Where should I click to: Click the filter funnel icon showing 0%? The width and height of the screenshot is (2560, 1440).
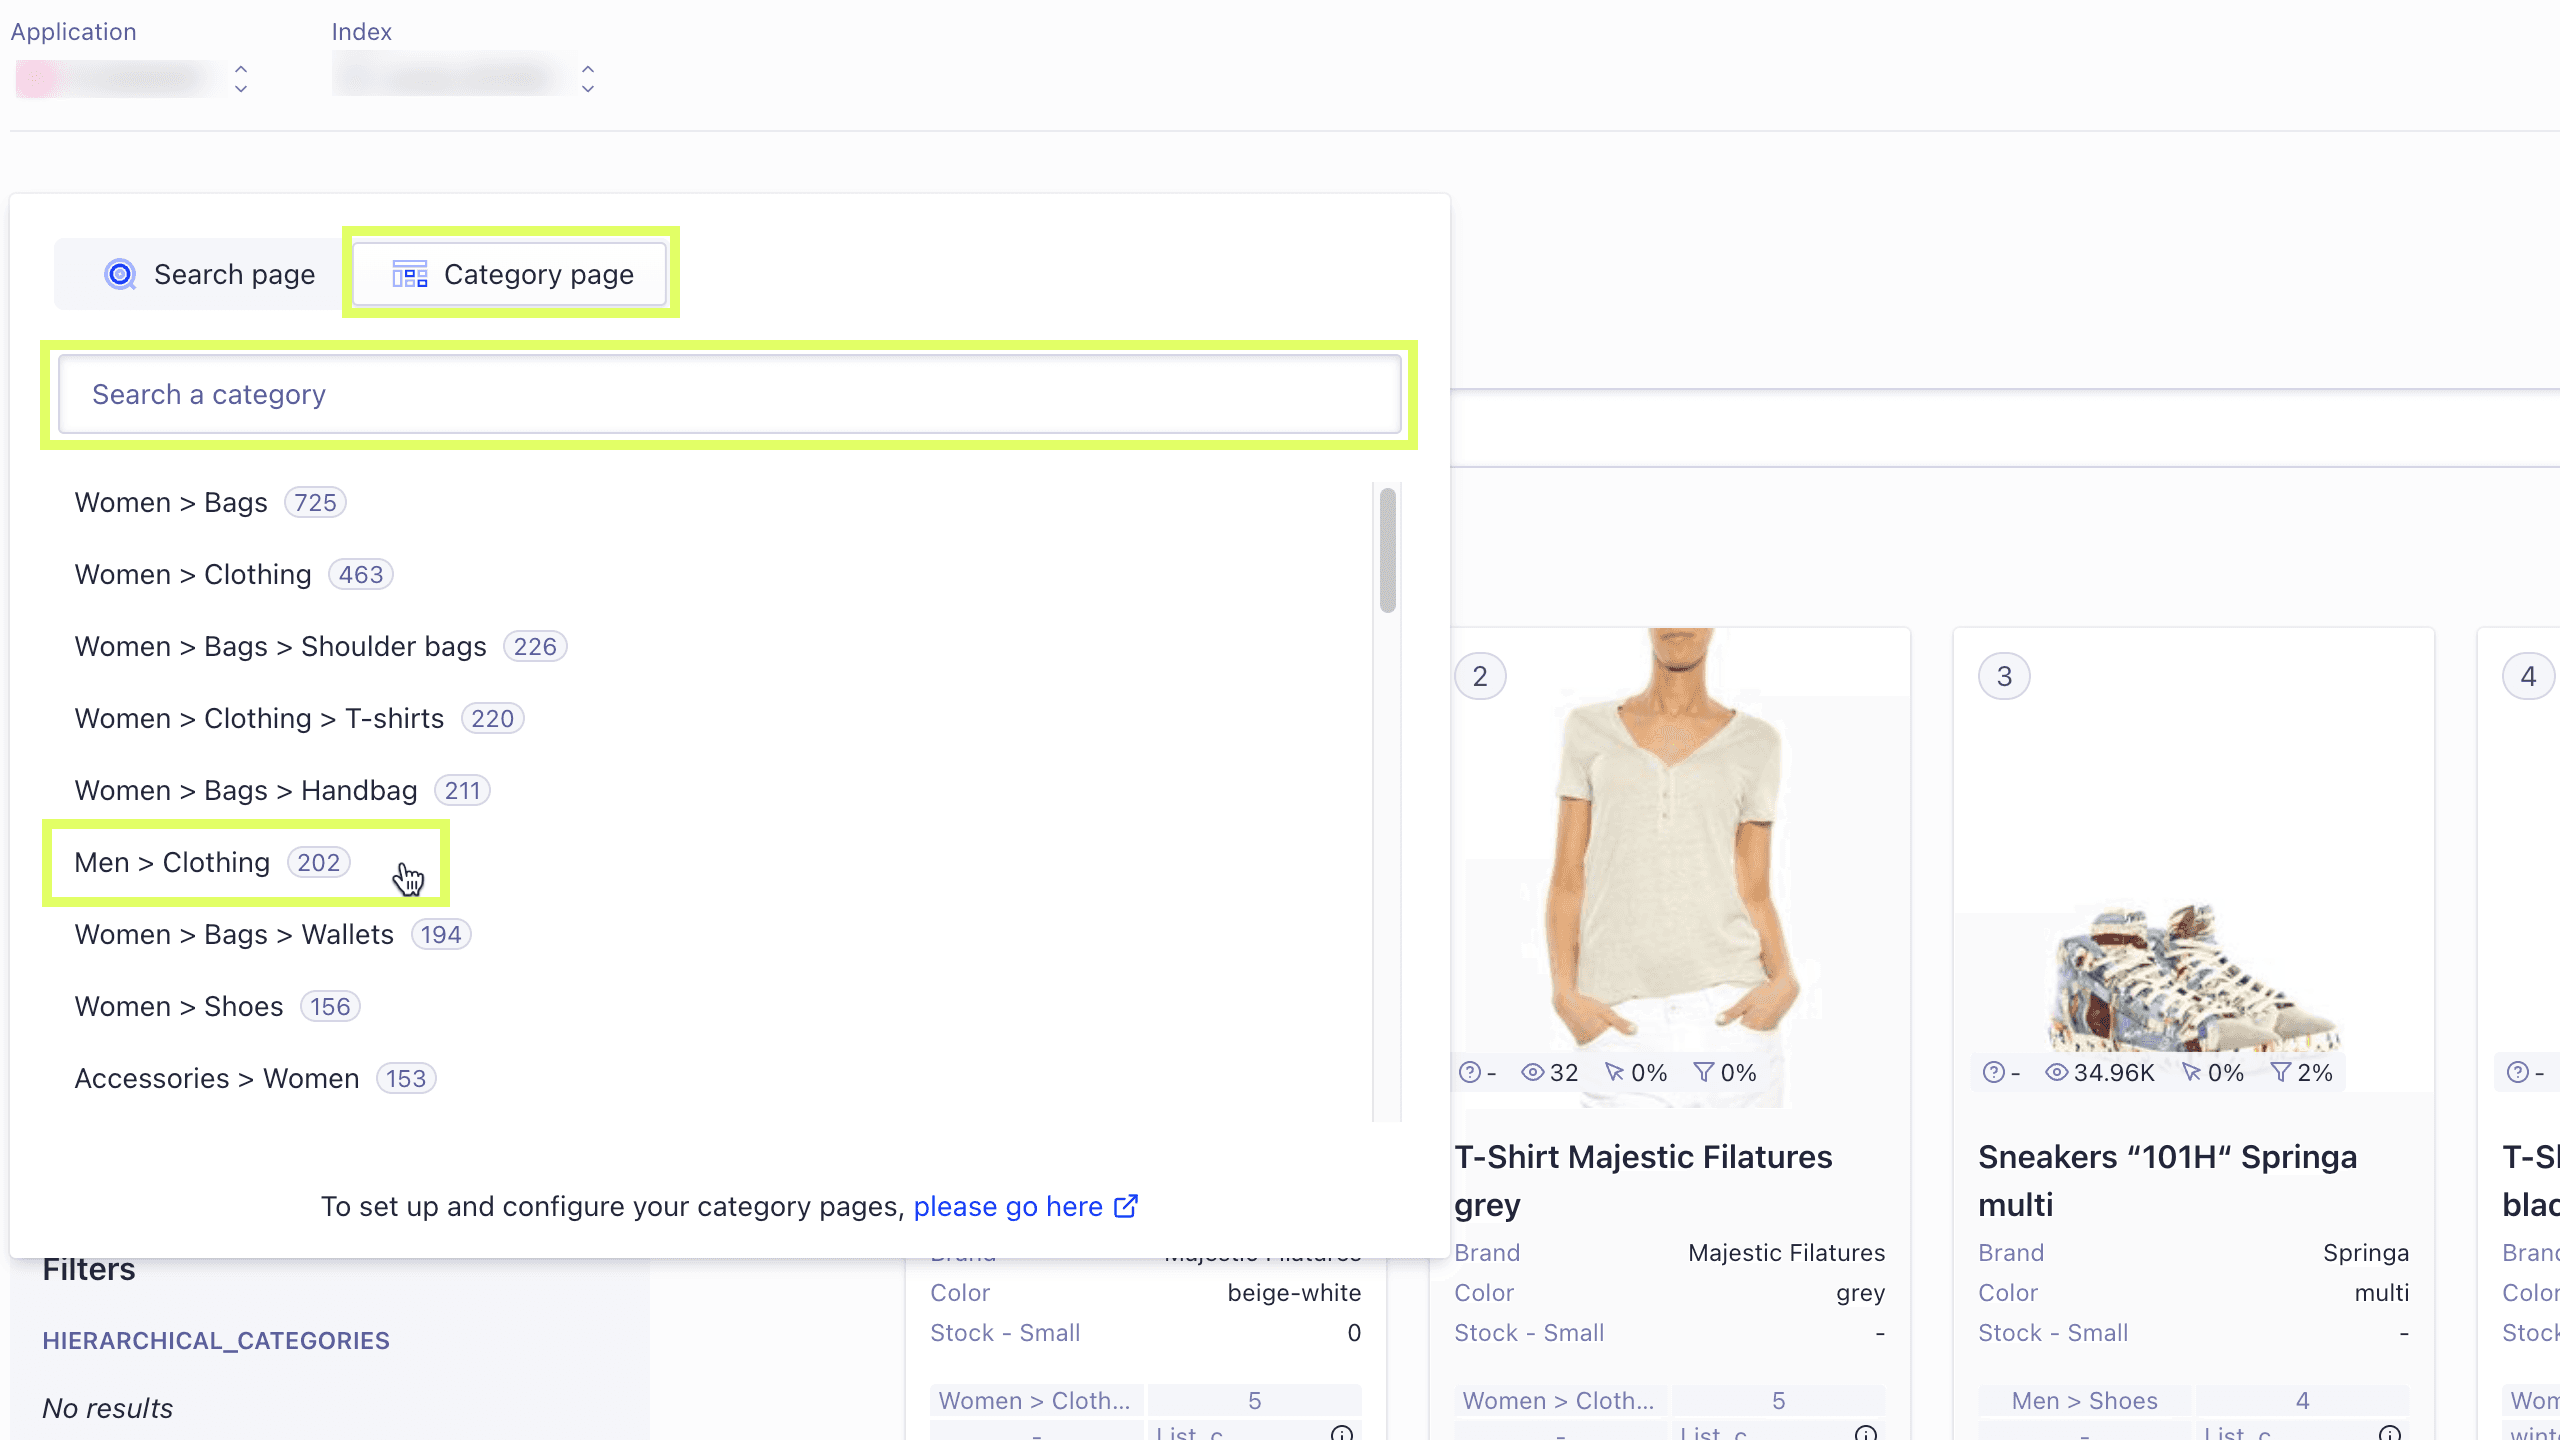[x=1703, y=1072]
